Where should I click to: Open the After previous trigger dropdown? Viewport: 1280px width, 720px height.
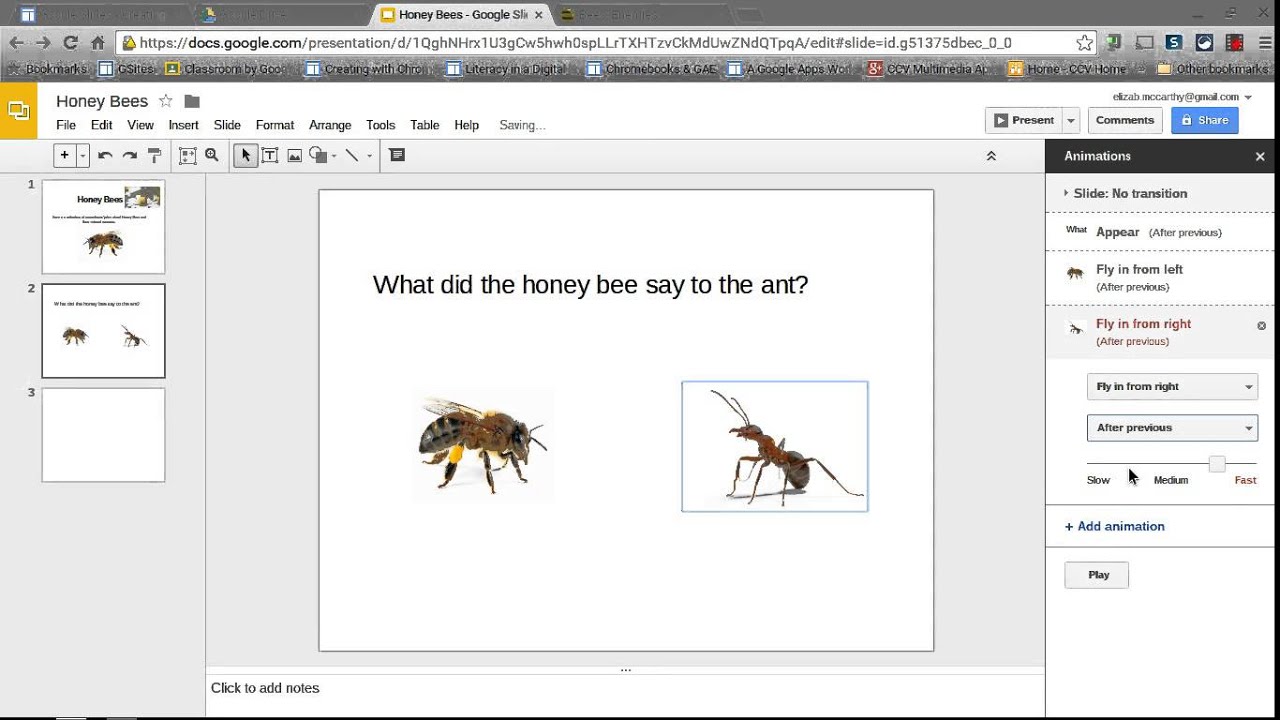(x=1172, y=427)
